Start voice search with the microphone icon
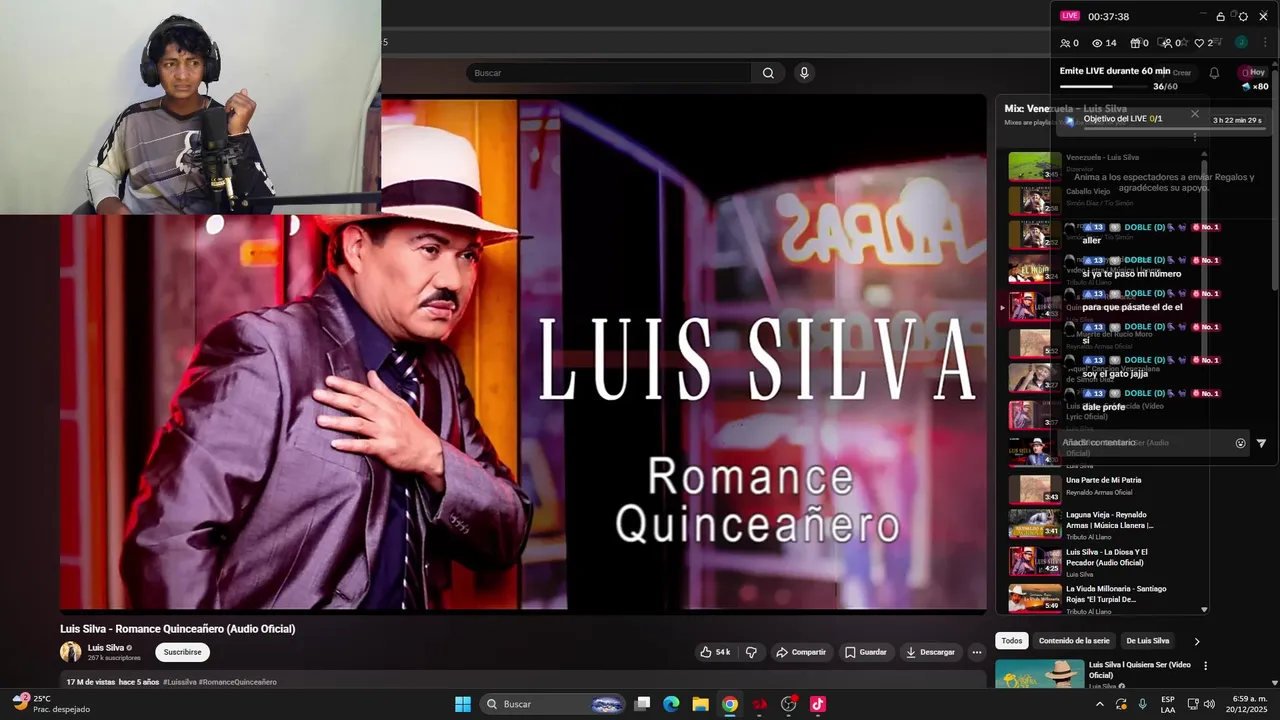Viewport: 1280px width, 720px height. (x=804, y=73)
